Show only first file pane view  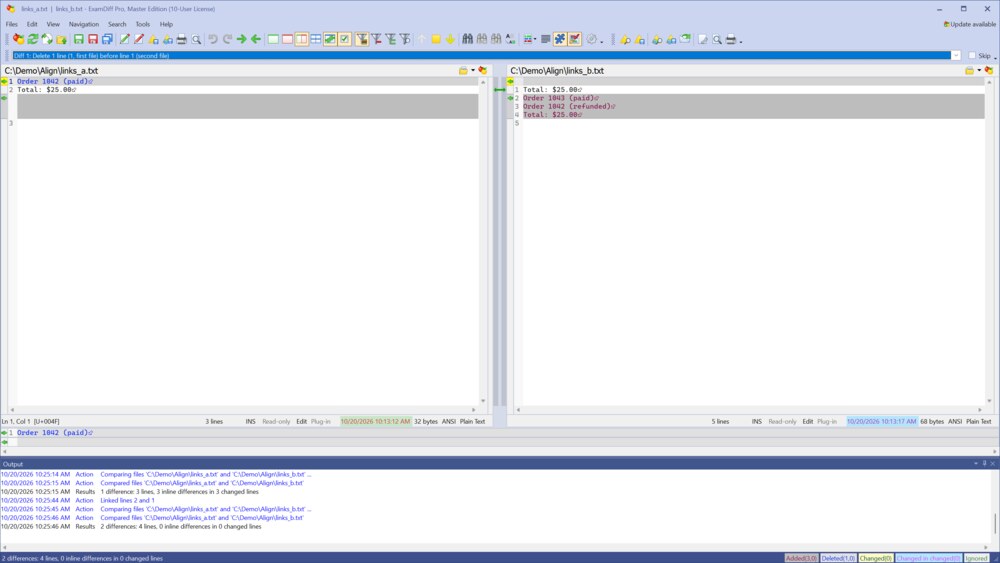(273, 40)
